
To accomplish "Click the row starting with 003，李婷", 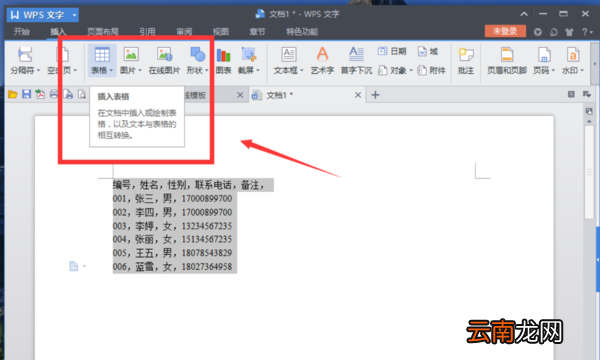I will point(172,226).
